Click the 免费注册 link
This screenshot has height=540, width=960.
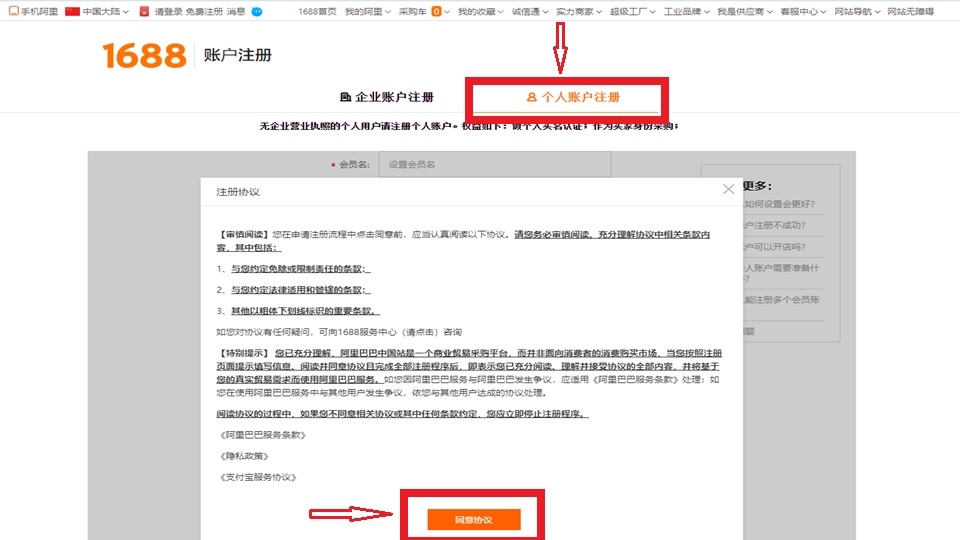(204, 11)
